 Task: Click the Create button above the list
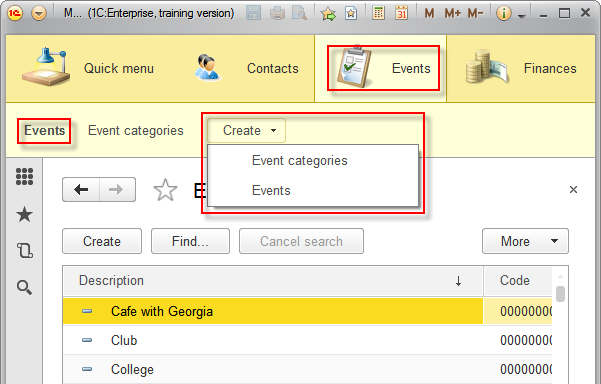(102, 241)
